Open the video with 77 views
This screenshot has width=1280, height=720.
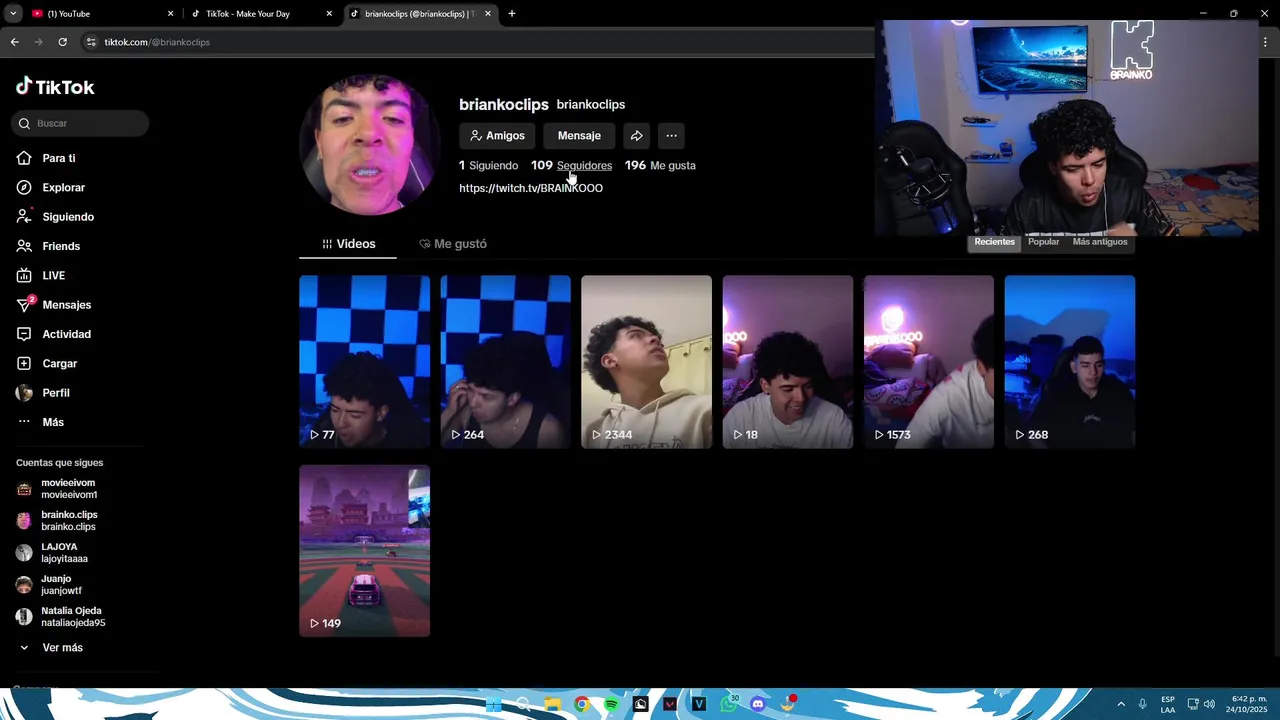(x=364, y=362)
